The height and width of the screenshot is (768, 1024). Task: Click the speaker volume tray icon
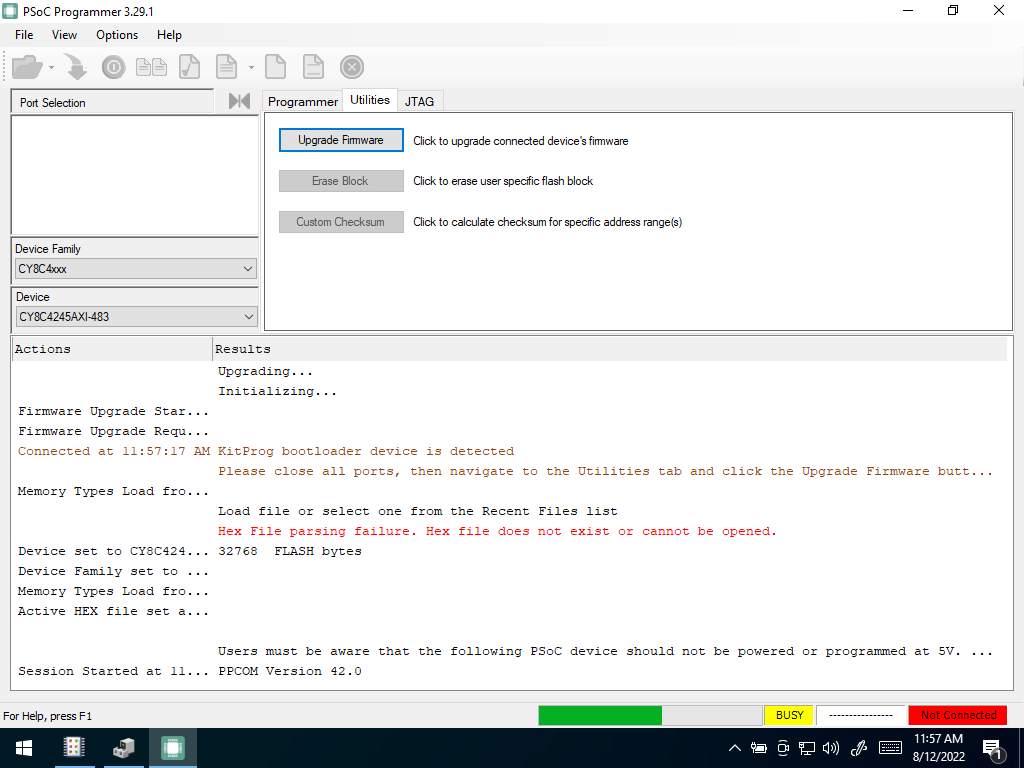pos(831,748)
